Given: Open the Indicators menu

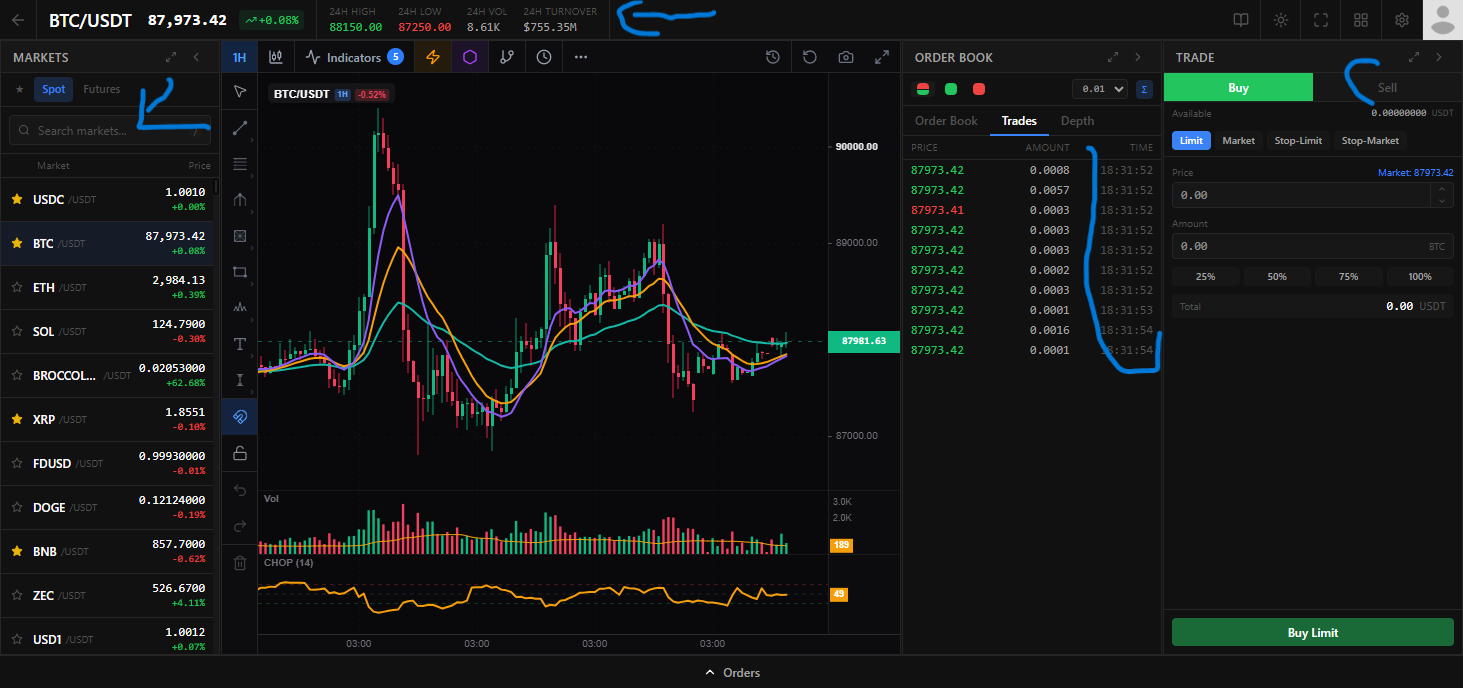Looking at the screenshot, I should 354,57.
